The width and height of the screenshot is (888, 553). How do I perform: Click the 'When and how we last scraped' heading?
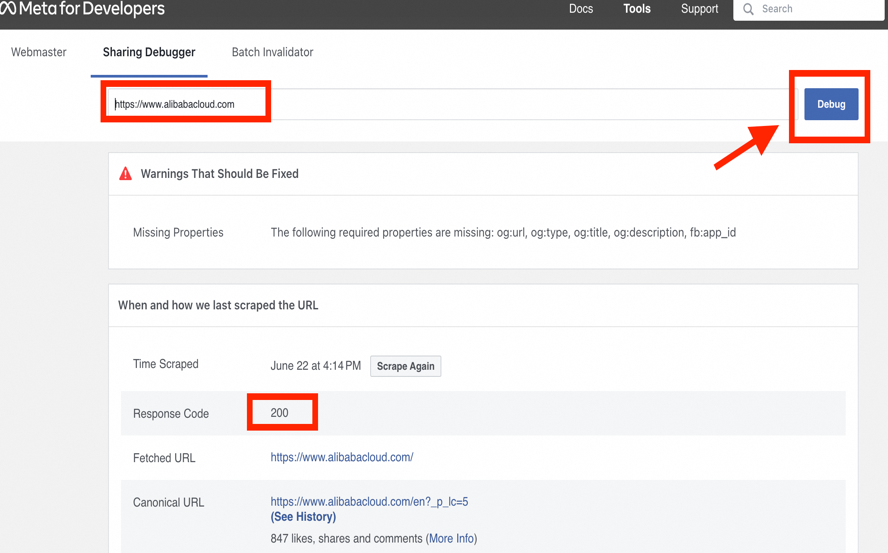[218, 305]
